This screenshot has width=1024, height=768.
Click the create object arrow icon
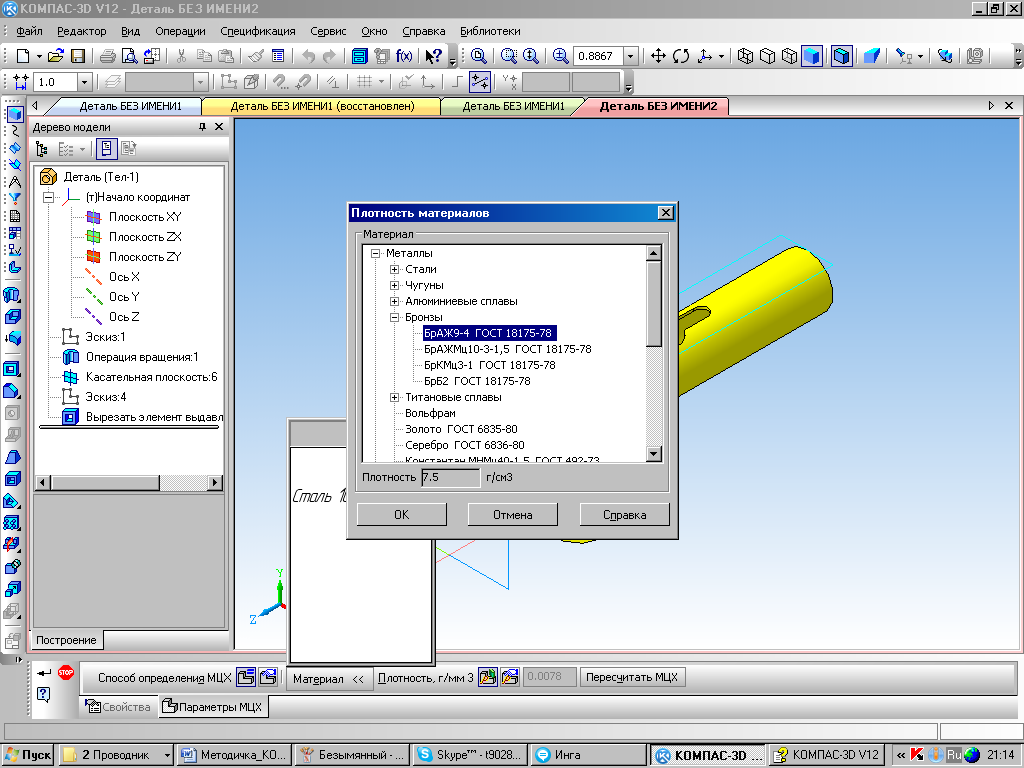pos(44,673)
